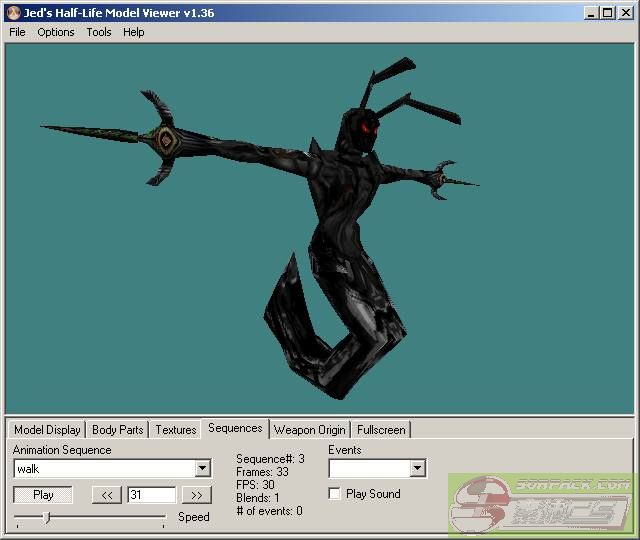Select the Sequences tab
This screenshot has height=540, width=640.
click(235, 428)
